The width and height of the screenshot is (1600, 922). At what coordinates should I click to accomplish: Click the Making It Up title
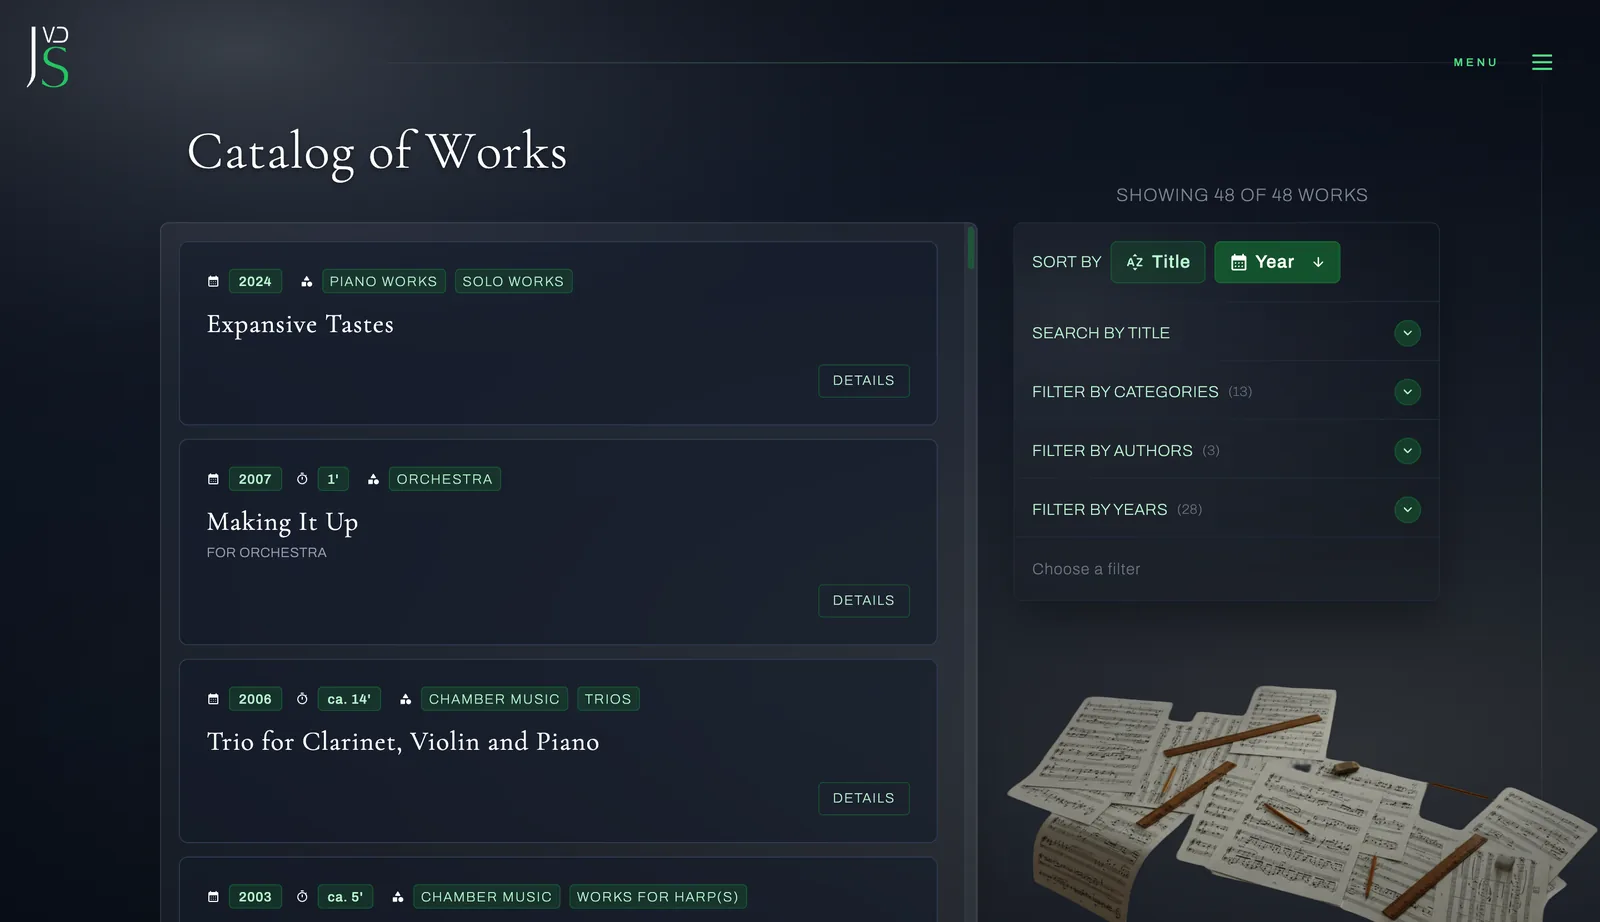282,523
